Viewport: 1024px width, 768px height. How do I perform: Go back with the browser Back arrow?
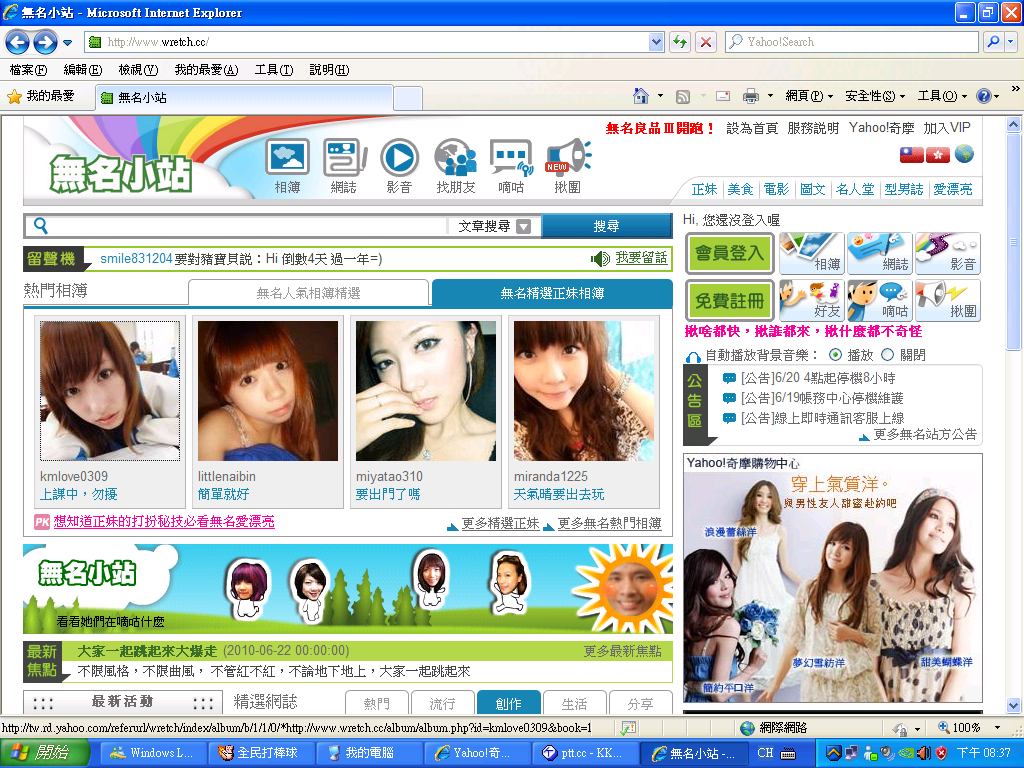point(17,42)
